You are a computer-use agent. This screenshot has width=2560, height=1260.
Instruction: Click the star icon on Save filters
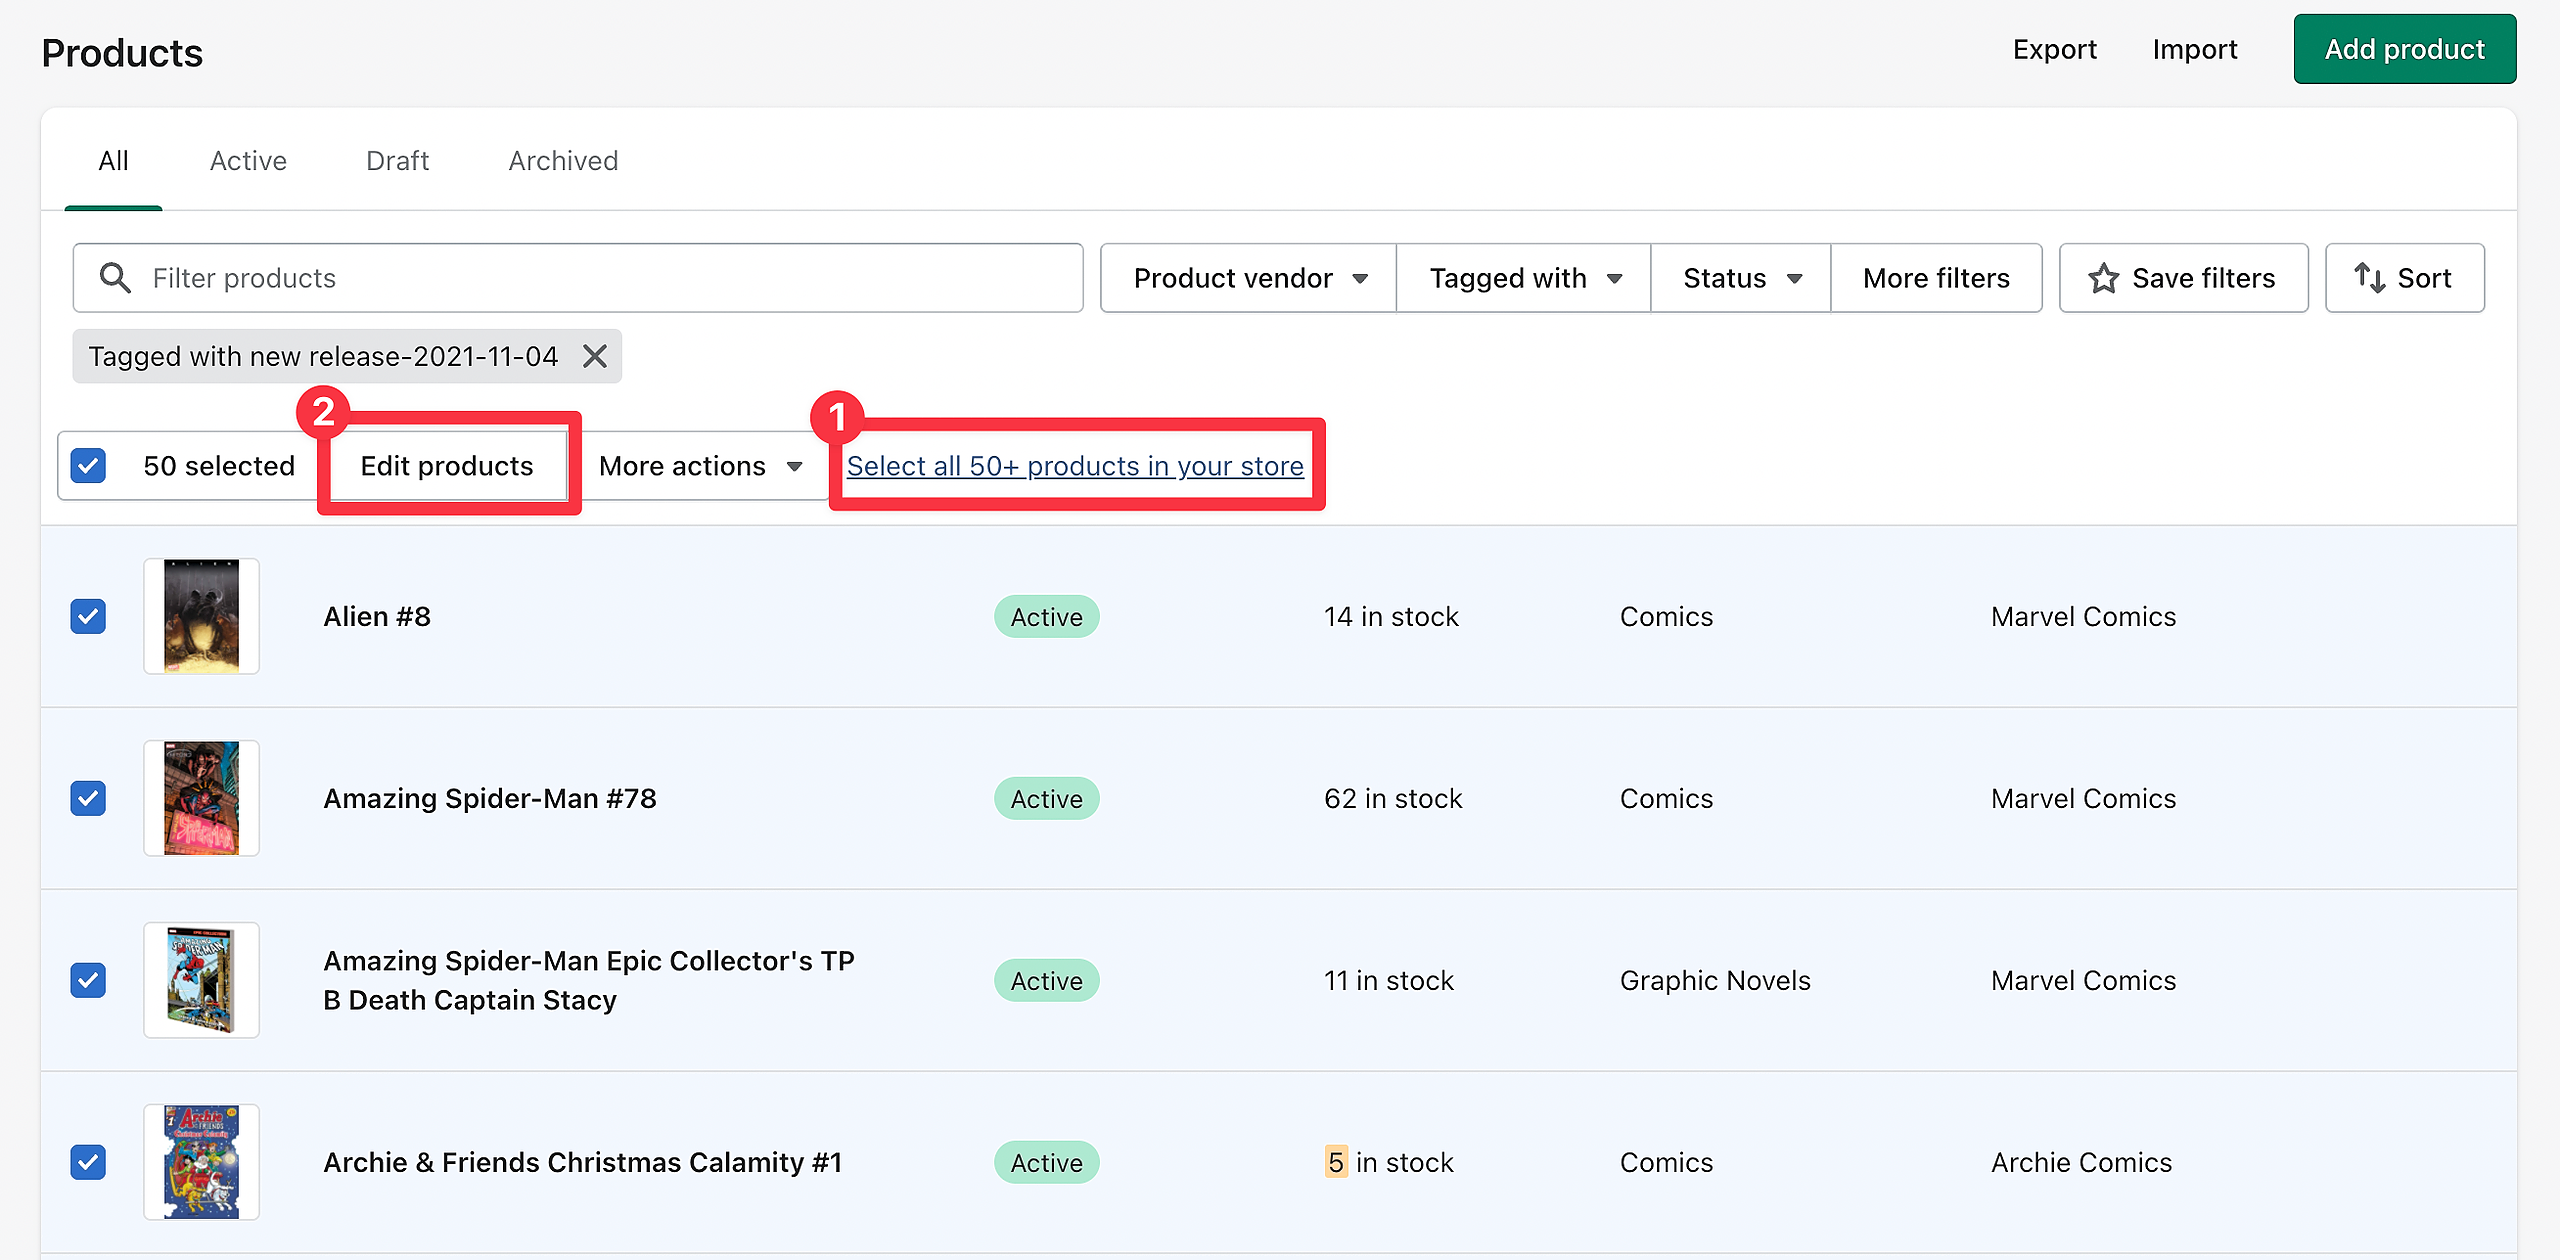click(2104, 278)
